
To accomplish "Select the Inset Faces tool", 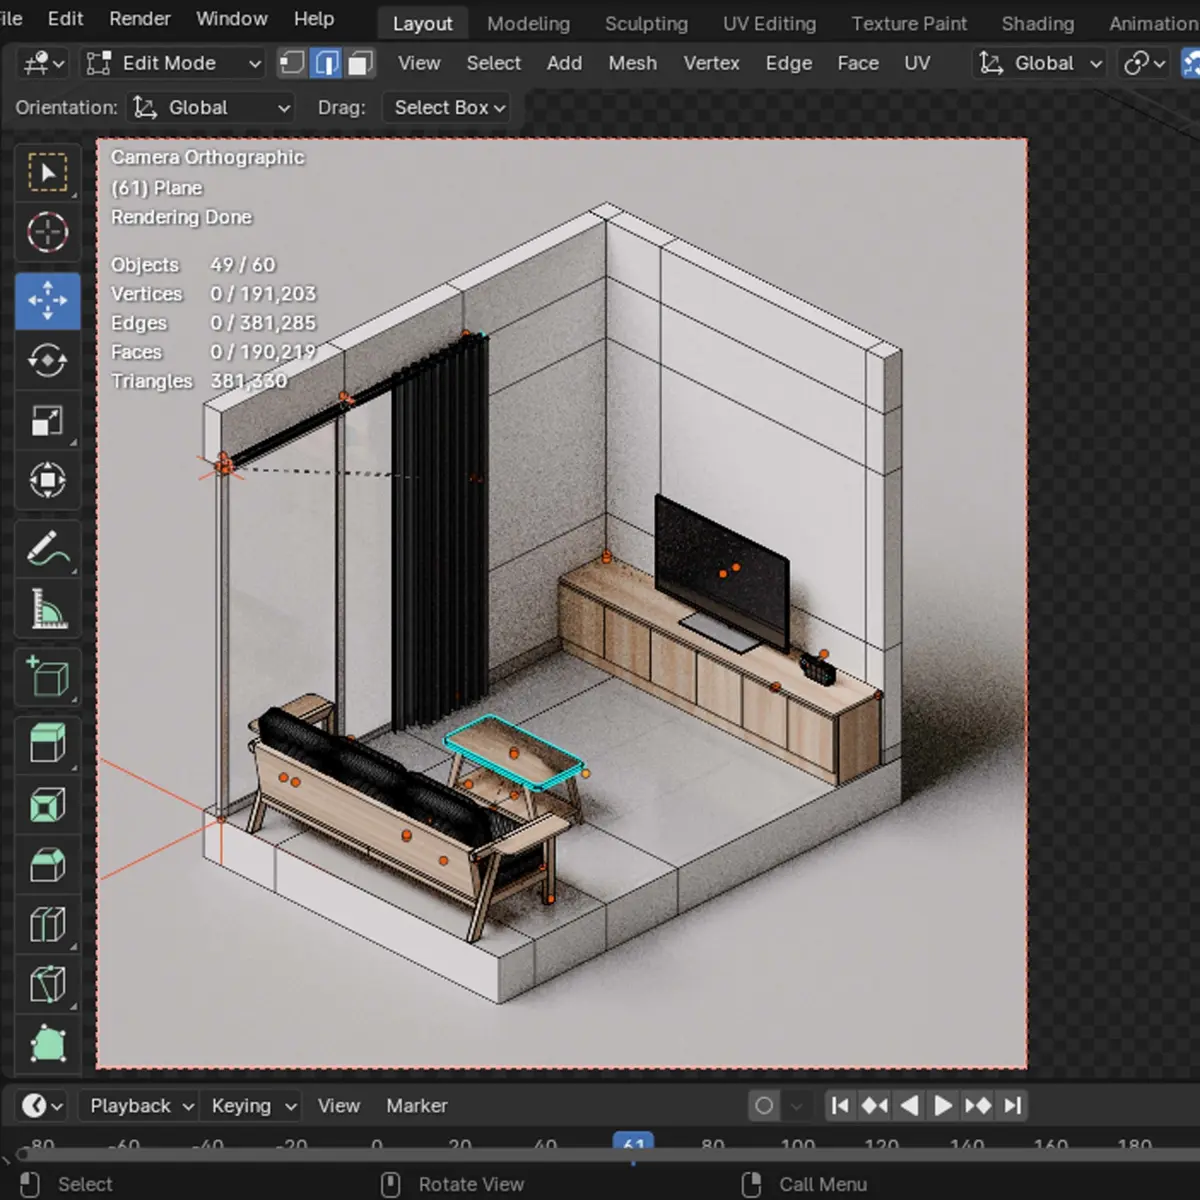I will (x=47, y=805).
